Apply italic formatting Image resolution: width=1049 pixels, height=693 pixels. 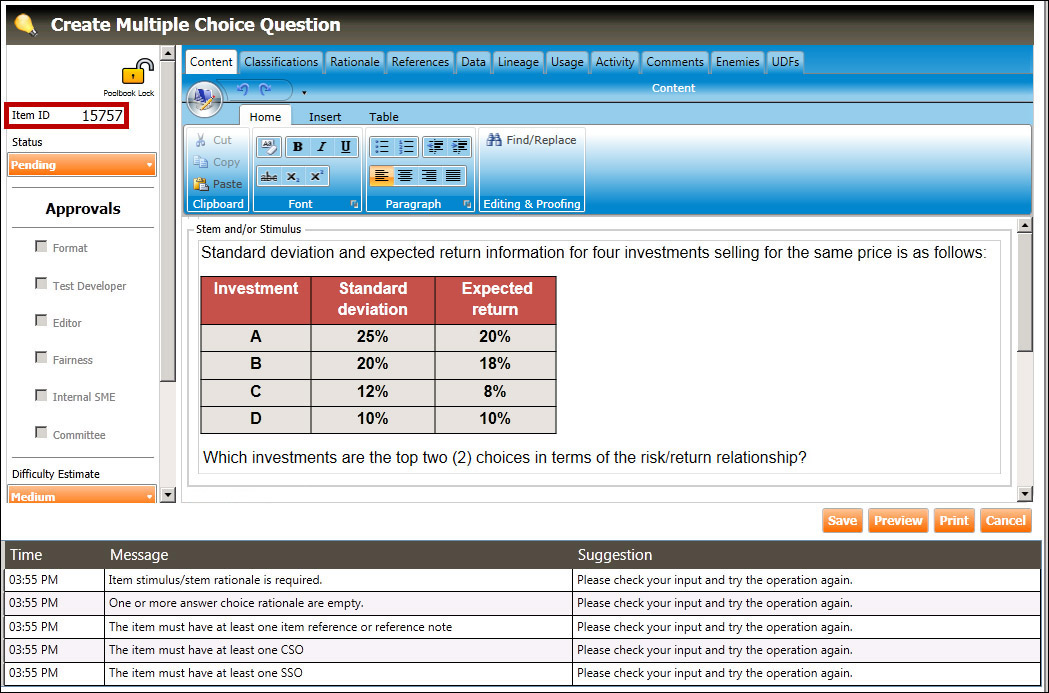point(321,147)
